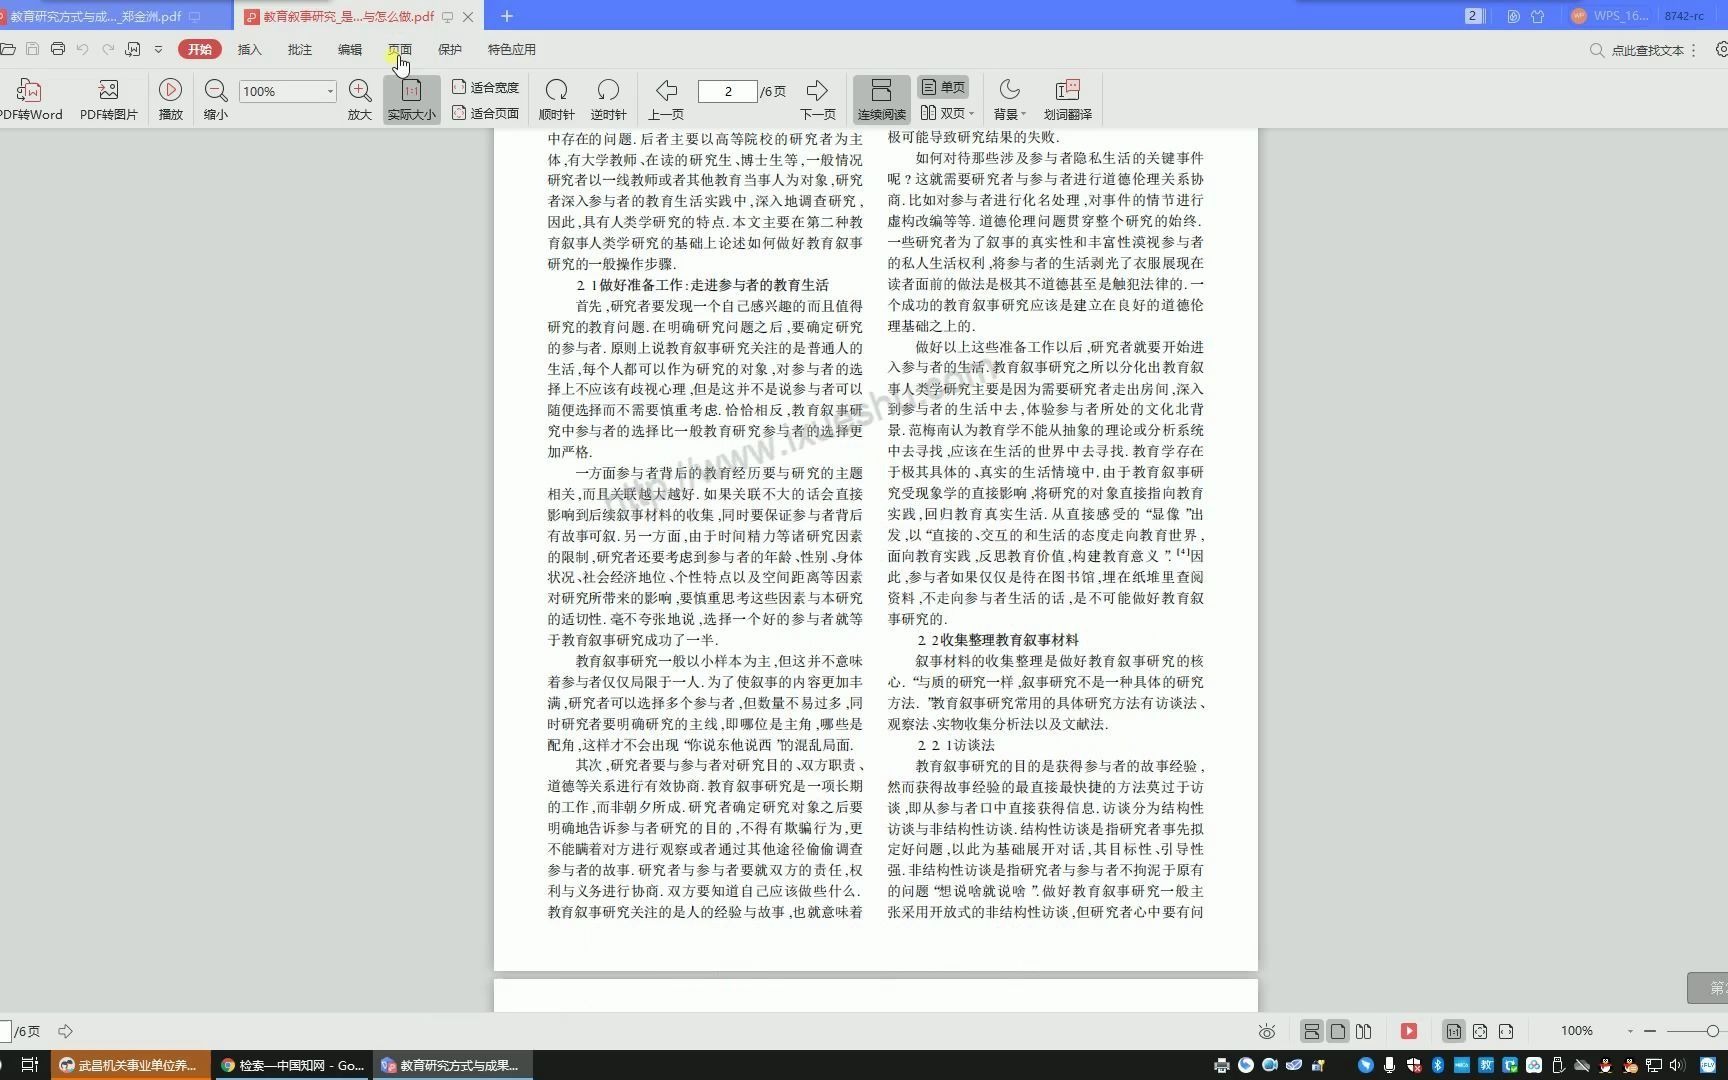Click the redo arrow icon
Viewport: 1728px width, 1080px height.
point(108,49)
